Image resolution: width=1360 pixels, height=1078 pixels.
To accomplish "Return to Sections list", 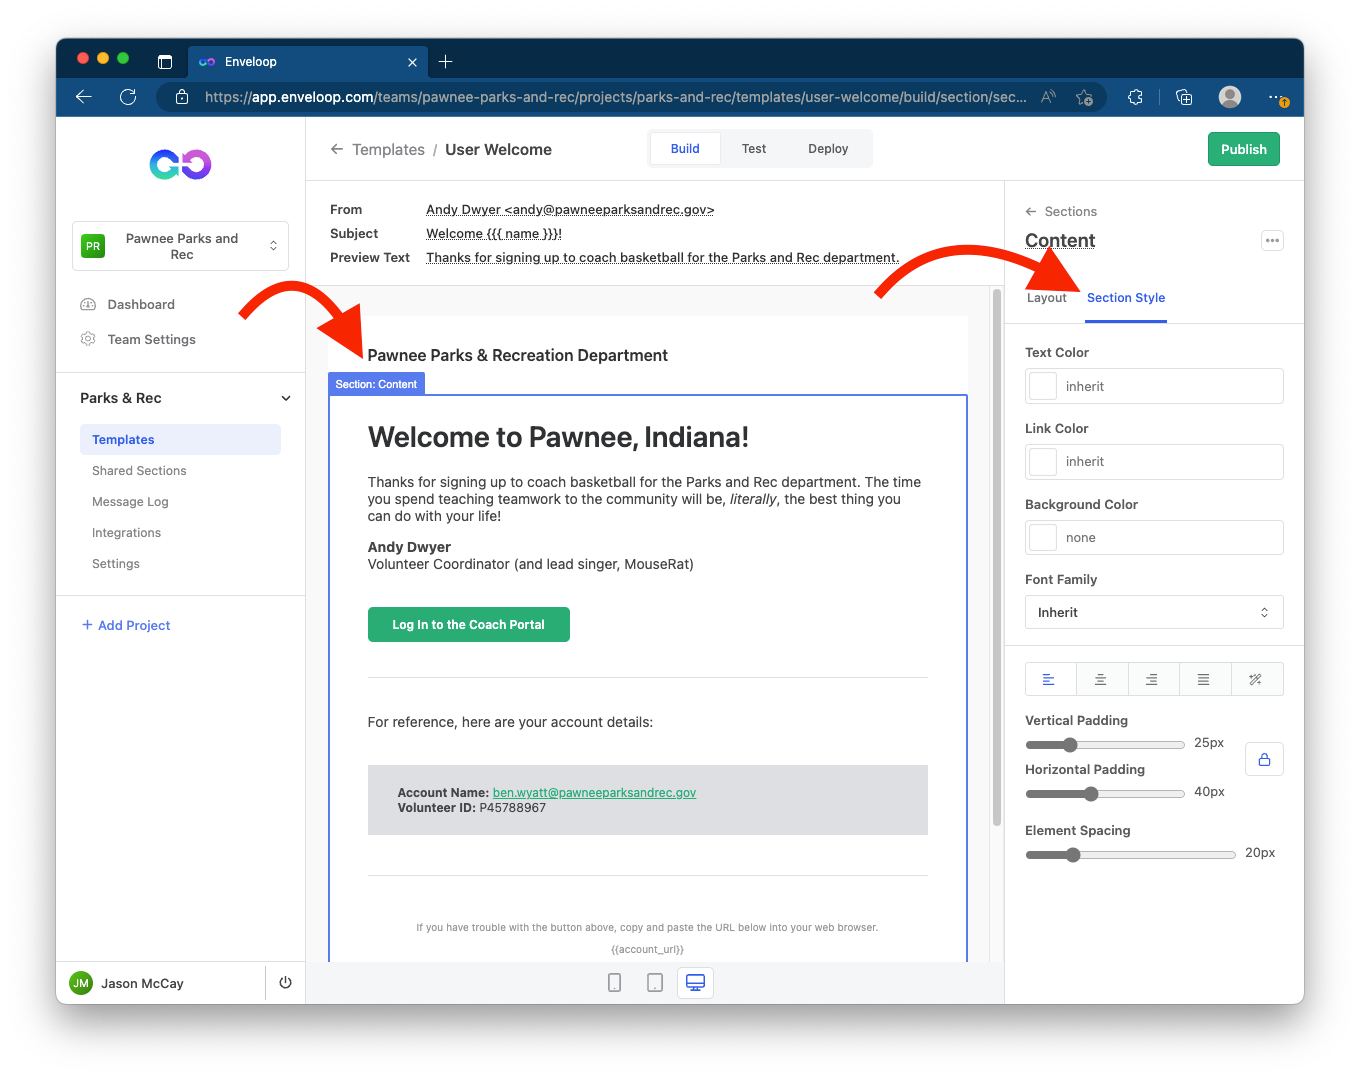I will click(x=1061, y=211).
